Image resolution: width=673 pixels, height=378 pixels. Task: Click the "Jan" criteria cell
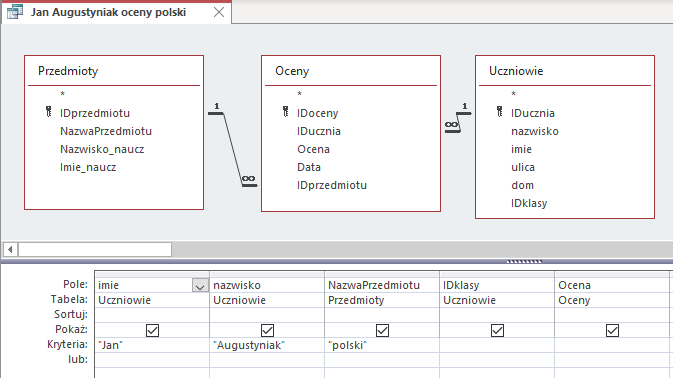tap(152, 345)
